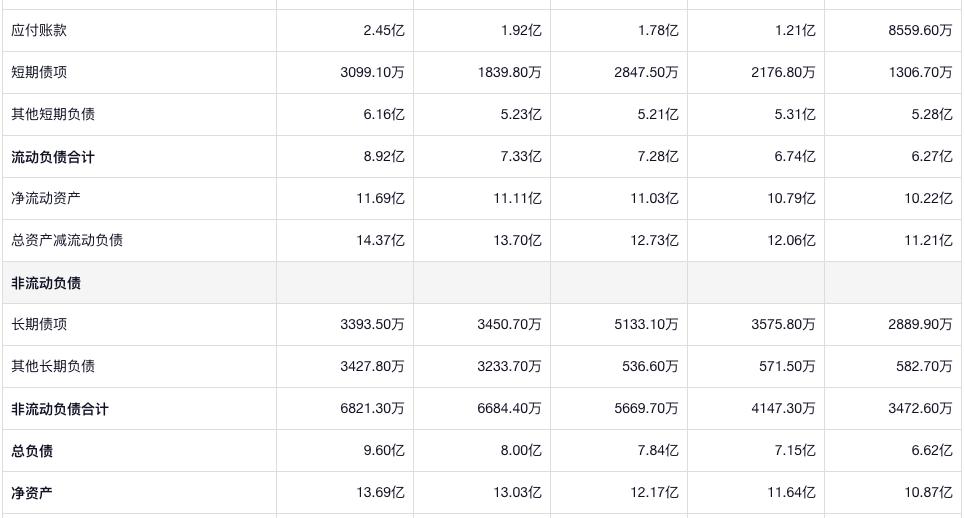Click the 应付账款 row label

tap(40, 31)
